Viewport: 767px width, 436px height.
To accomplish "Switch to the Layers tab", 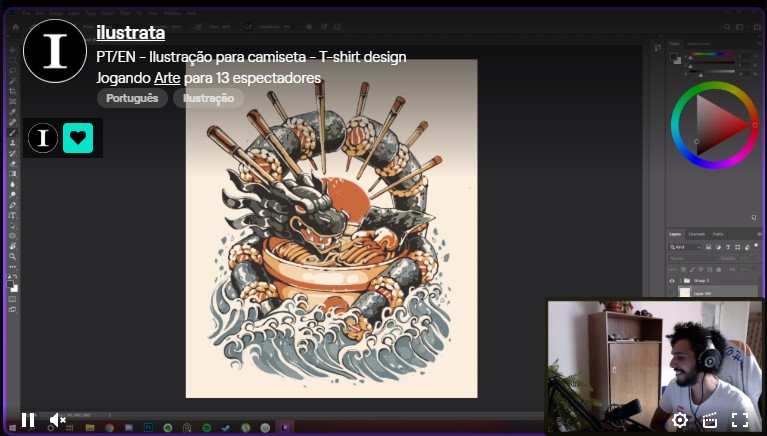I will pos(675,234).
